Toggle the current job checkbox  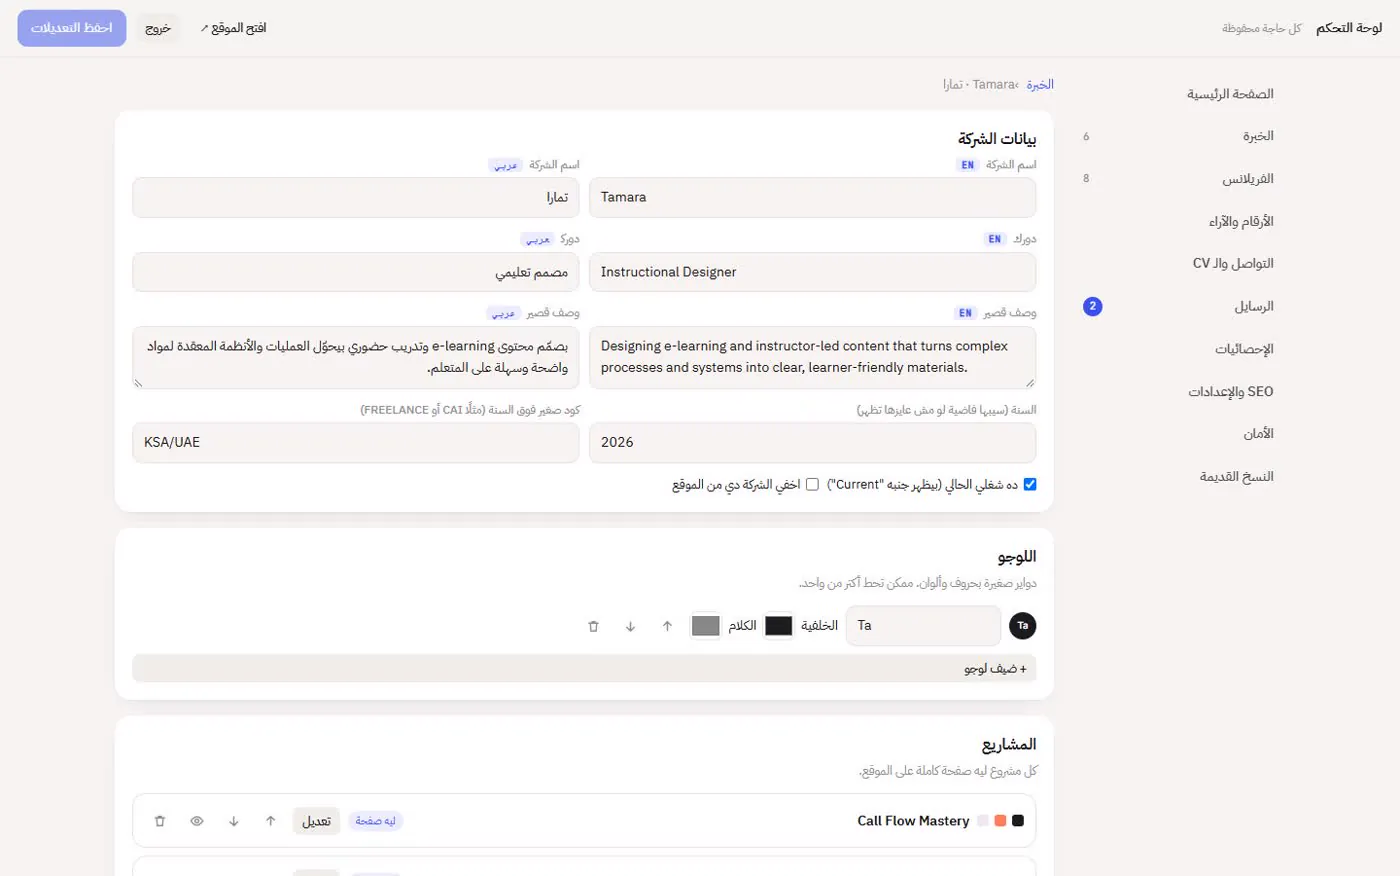(x=1030, y=484)
